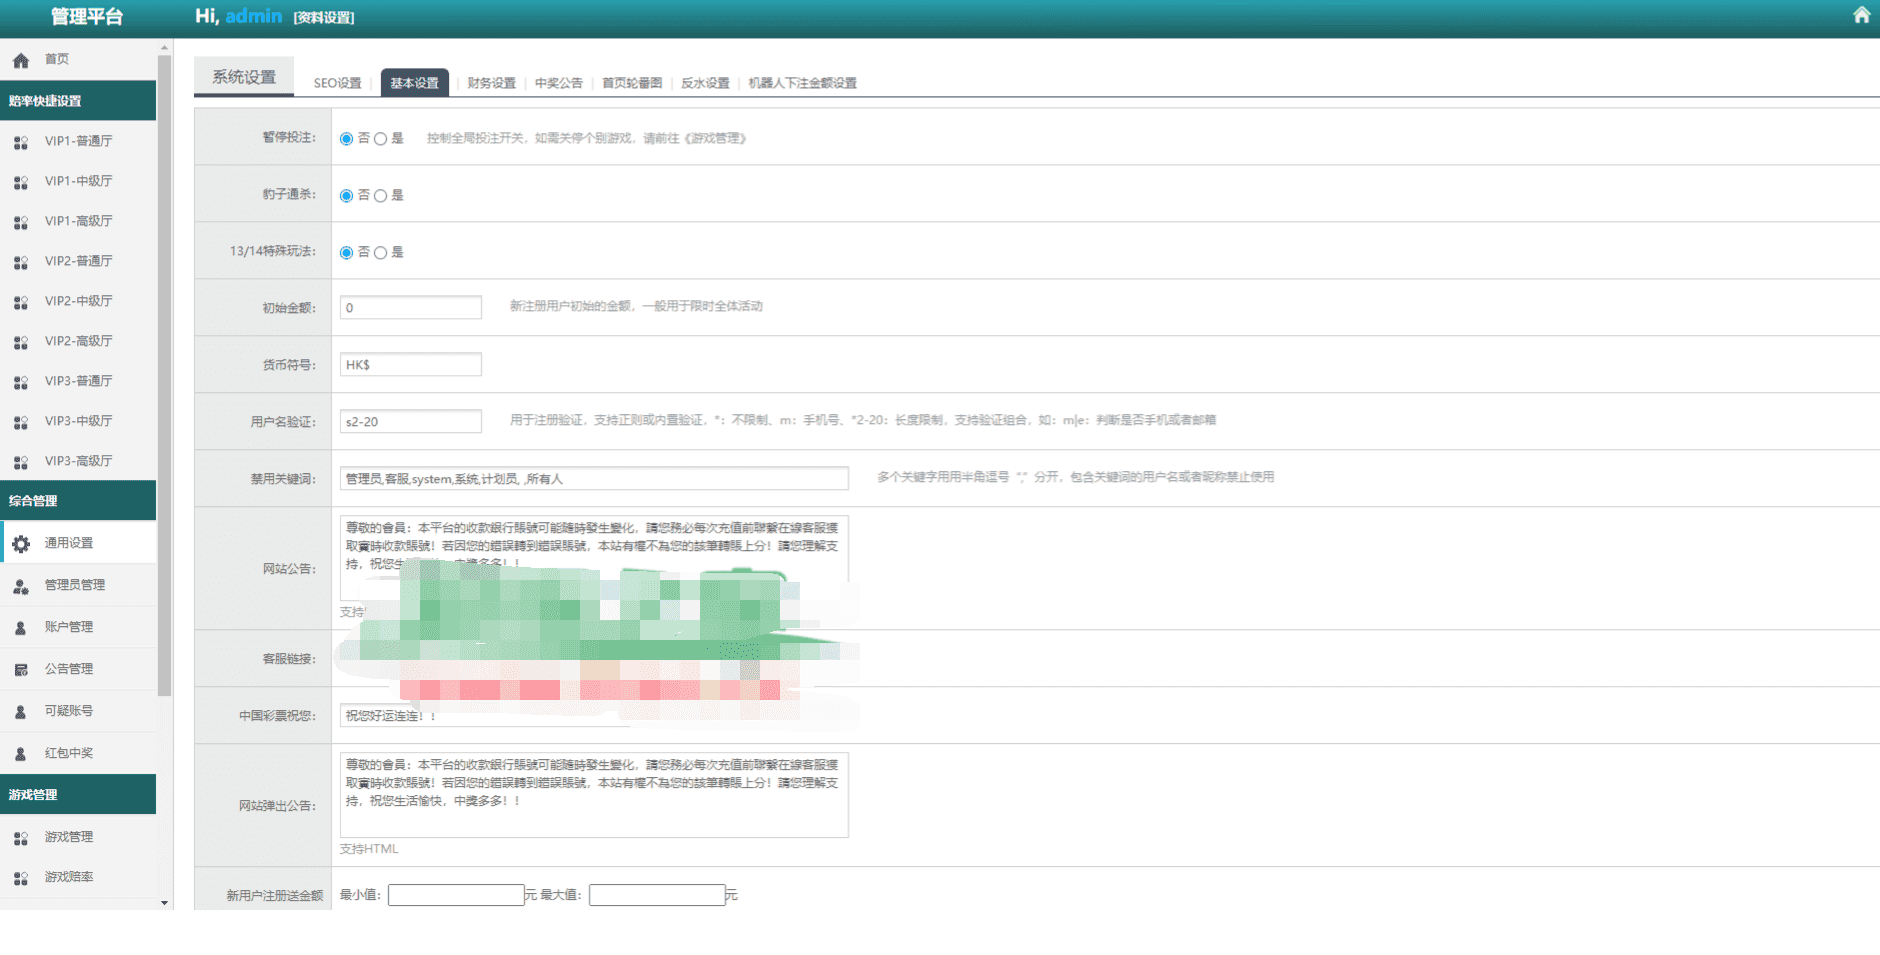
Task: Click the 初始金额 input field
Action: tap(410, 308)
